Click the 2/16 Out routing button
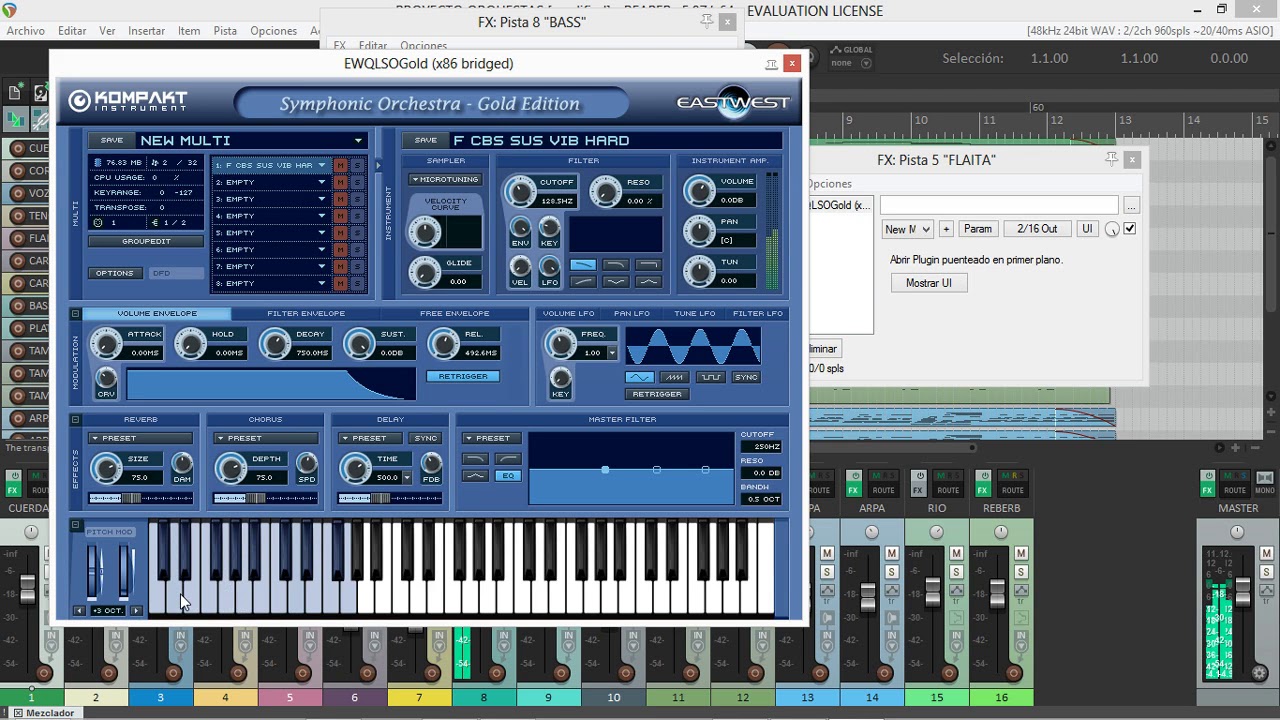The height and width of the screenshot is (720, 1280). (x=1037, y=229)
